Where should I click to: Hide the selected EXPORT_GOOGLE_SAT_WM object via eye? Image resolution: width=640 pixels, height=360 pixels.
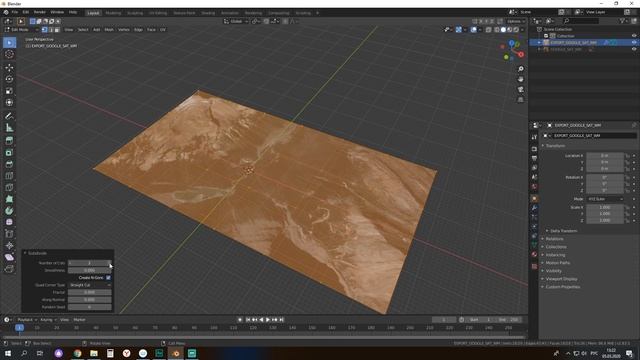click(634, 42)
